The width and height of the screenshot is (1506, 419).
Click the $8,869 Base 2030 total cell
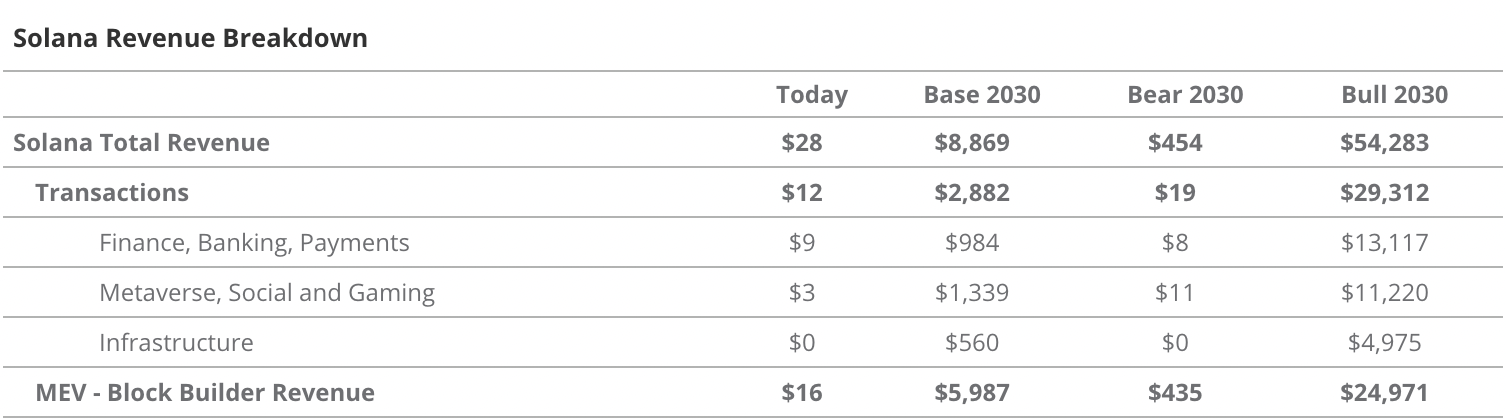click(971, 142)
